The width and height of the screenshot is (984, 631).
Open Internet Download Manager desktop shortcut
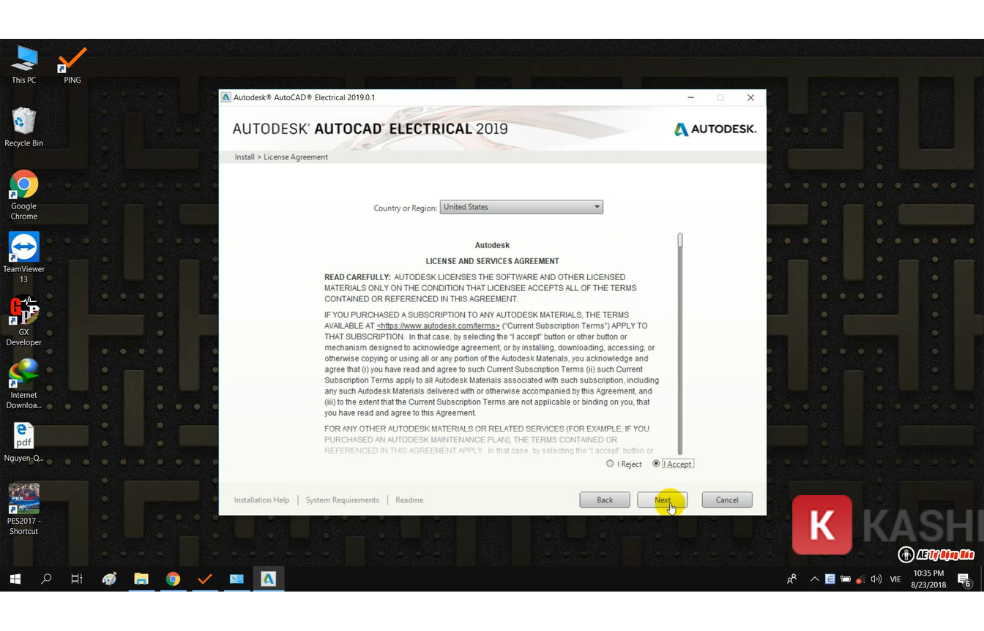coord(24,384)
